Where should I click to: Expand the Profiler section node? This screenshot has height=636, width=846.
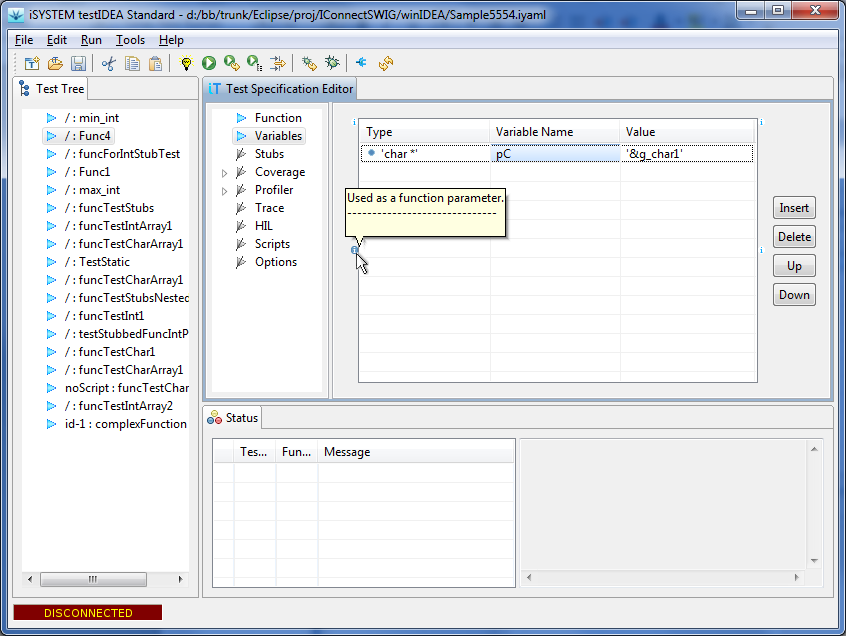pos(224,191)
